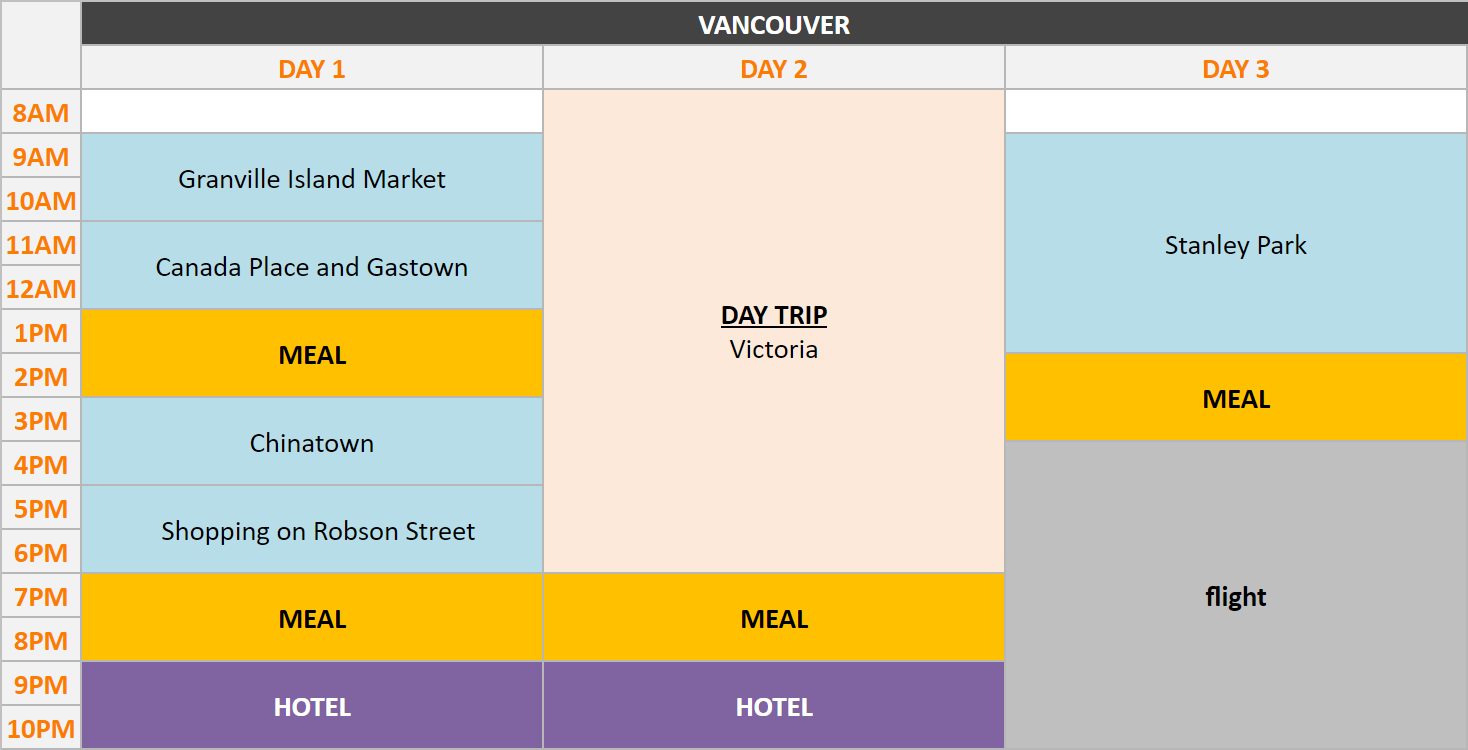
Task: Select Day 1 HOTEL purple cell
Action: point(312,706)
